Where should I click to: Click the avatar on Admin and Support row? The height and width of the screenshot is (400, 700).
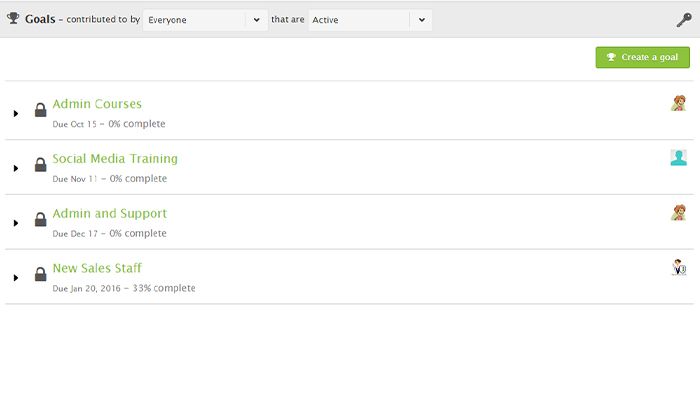pyautogui.click(x=679, y=212)
